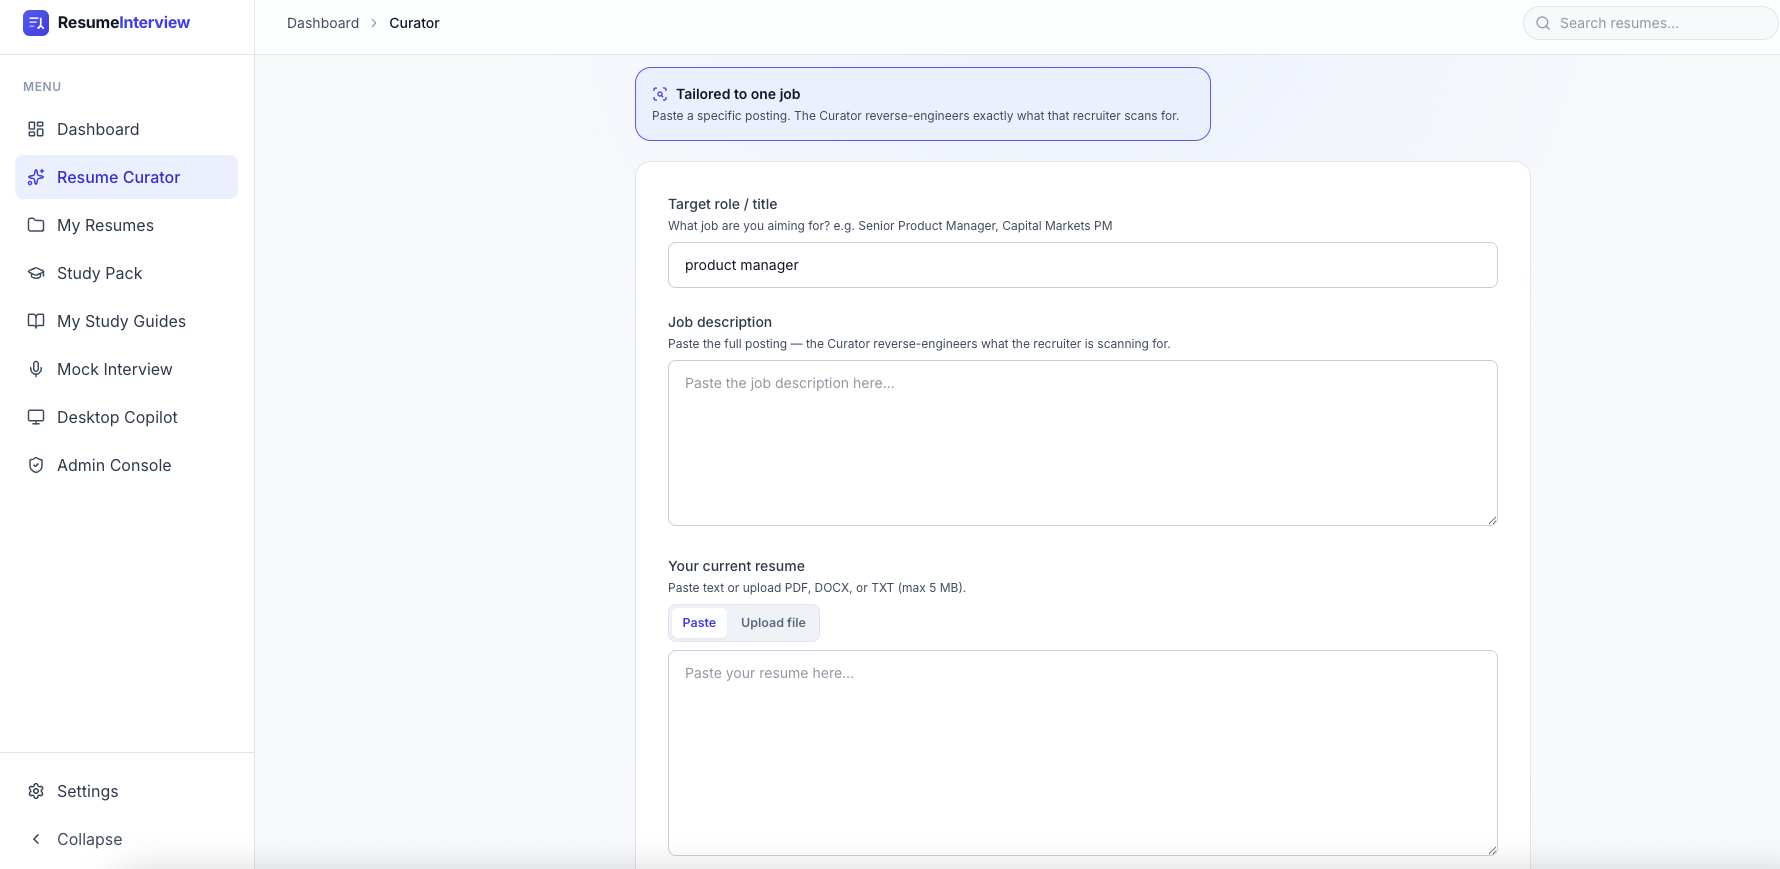Viewport: 1780px width, 869px height.
Task: Click the breadcrumb chevron separator
Action: [x=374, y=23]
